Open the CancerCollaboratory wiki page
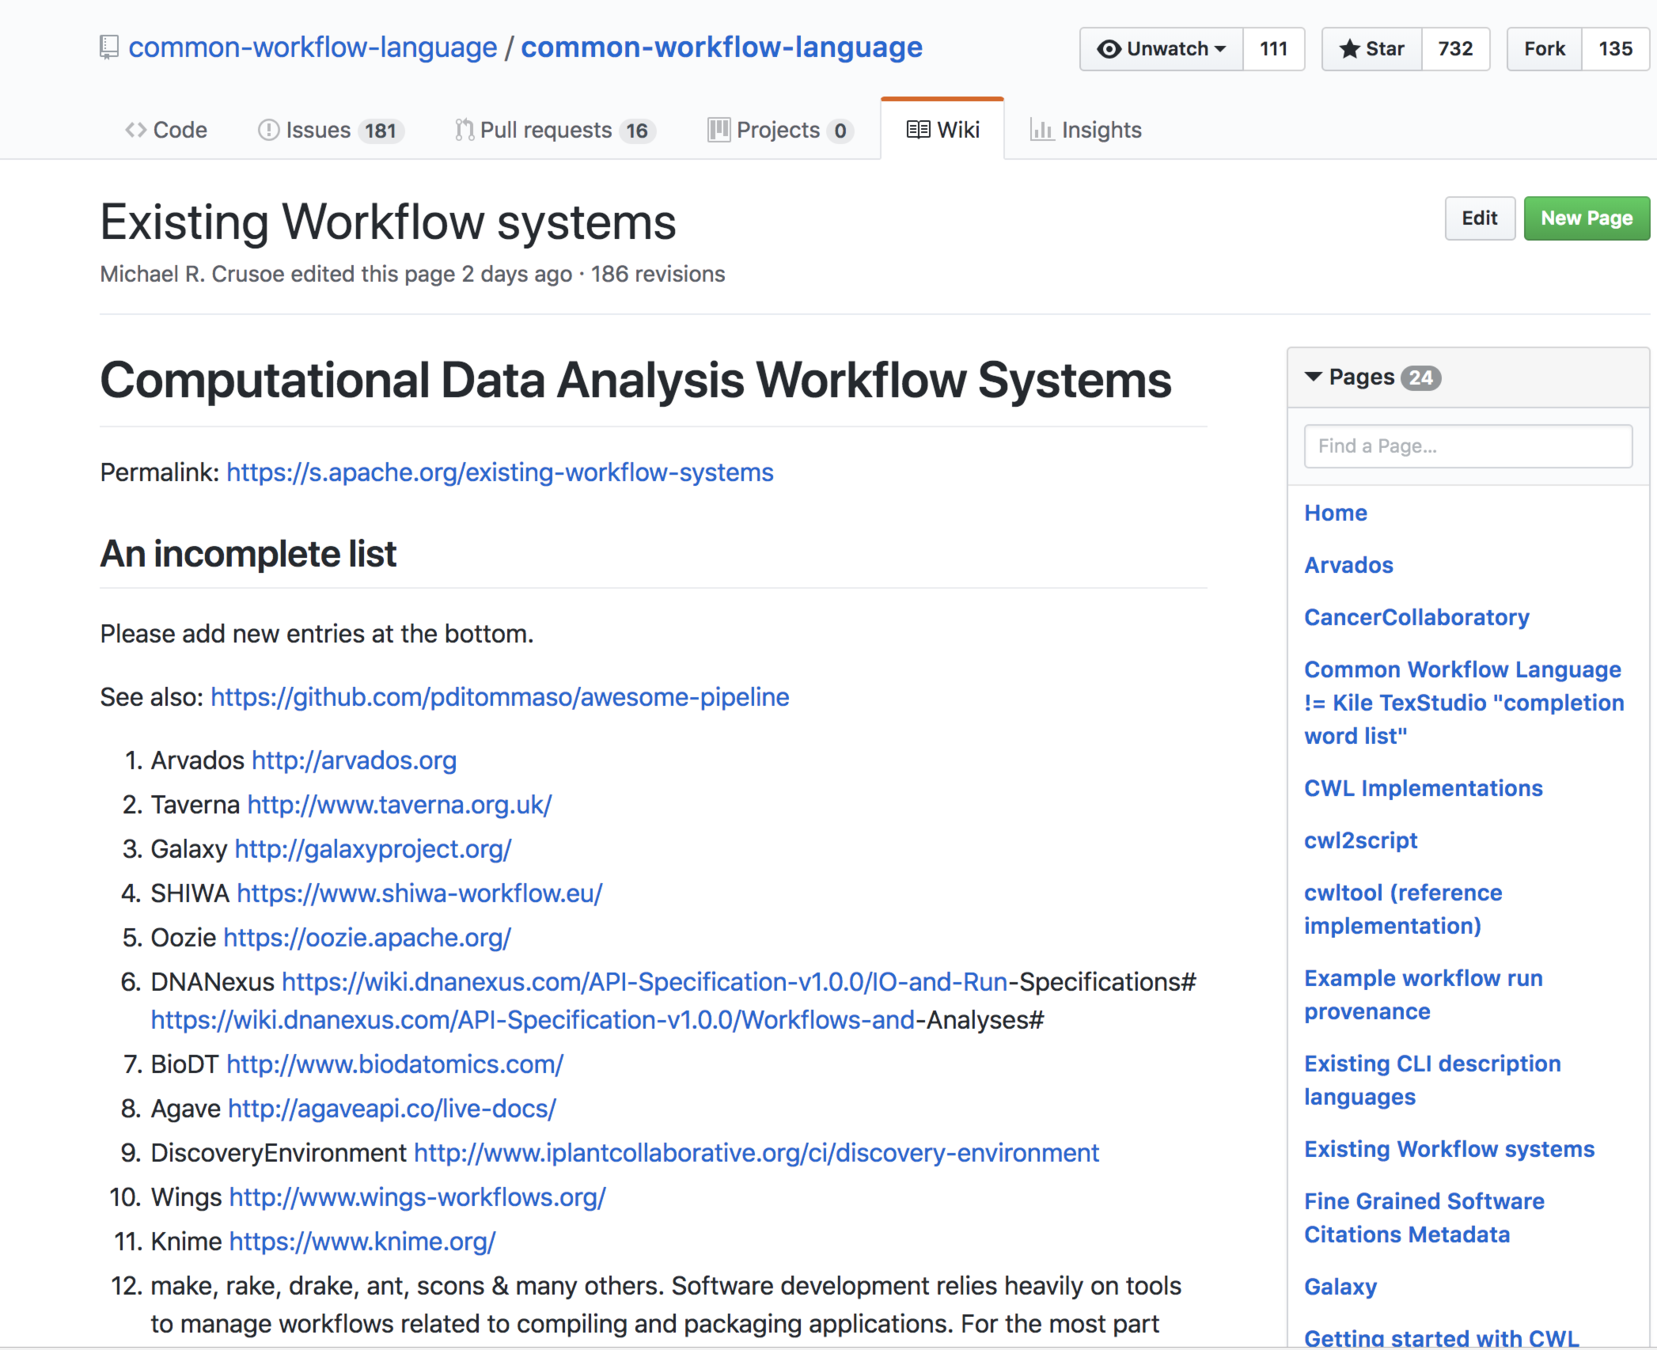This screenshot has height=1350, width=1657. point(1416,617)
